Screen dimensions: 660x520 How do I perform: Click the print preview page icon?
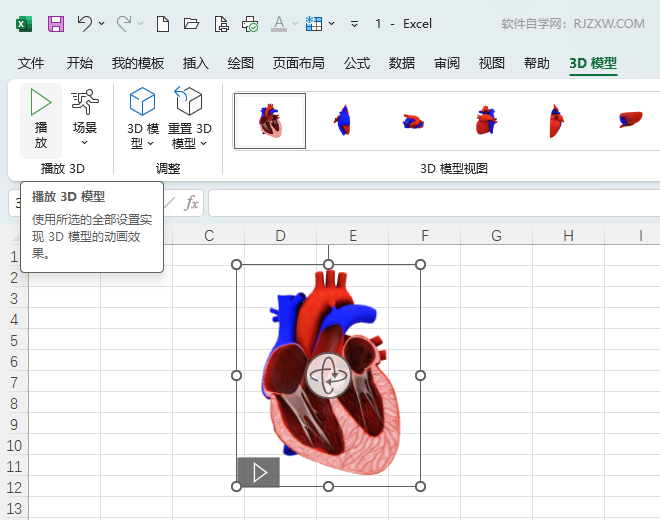(221, 24)
